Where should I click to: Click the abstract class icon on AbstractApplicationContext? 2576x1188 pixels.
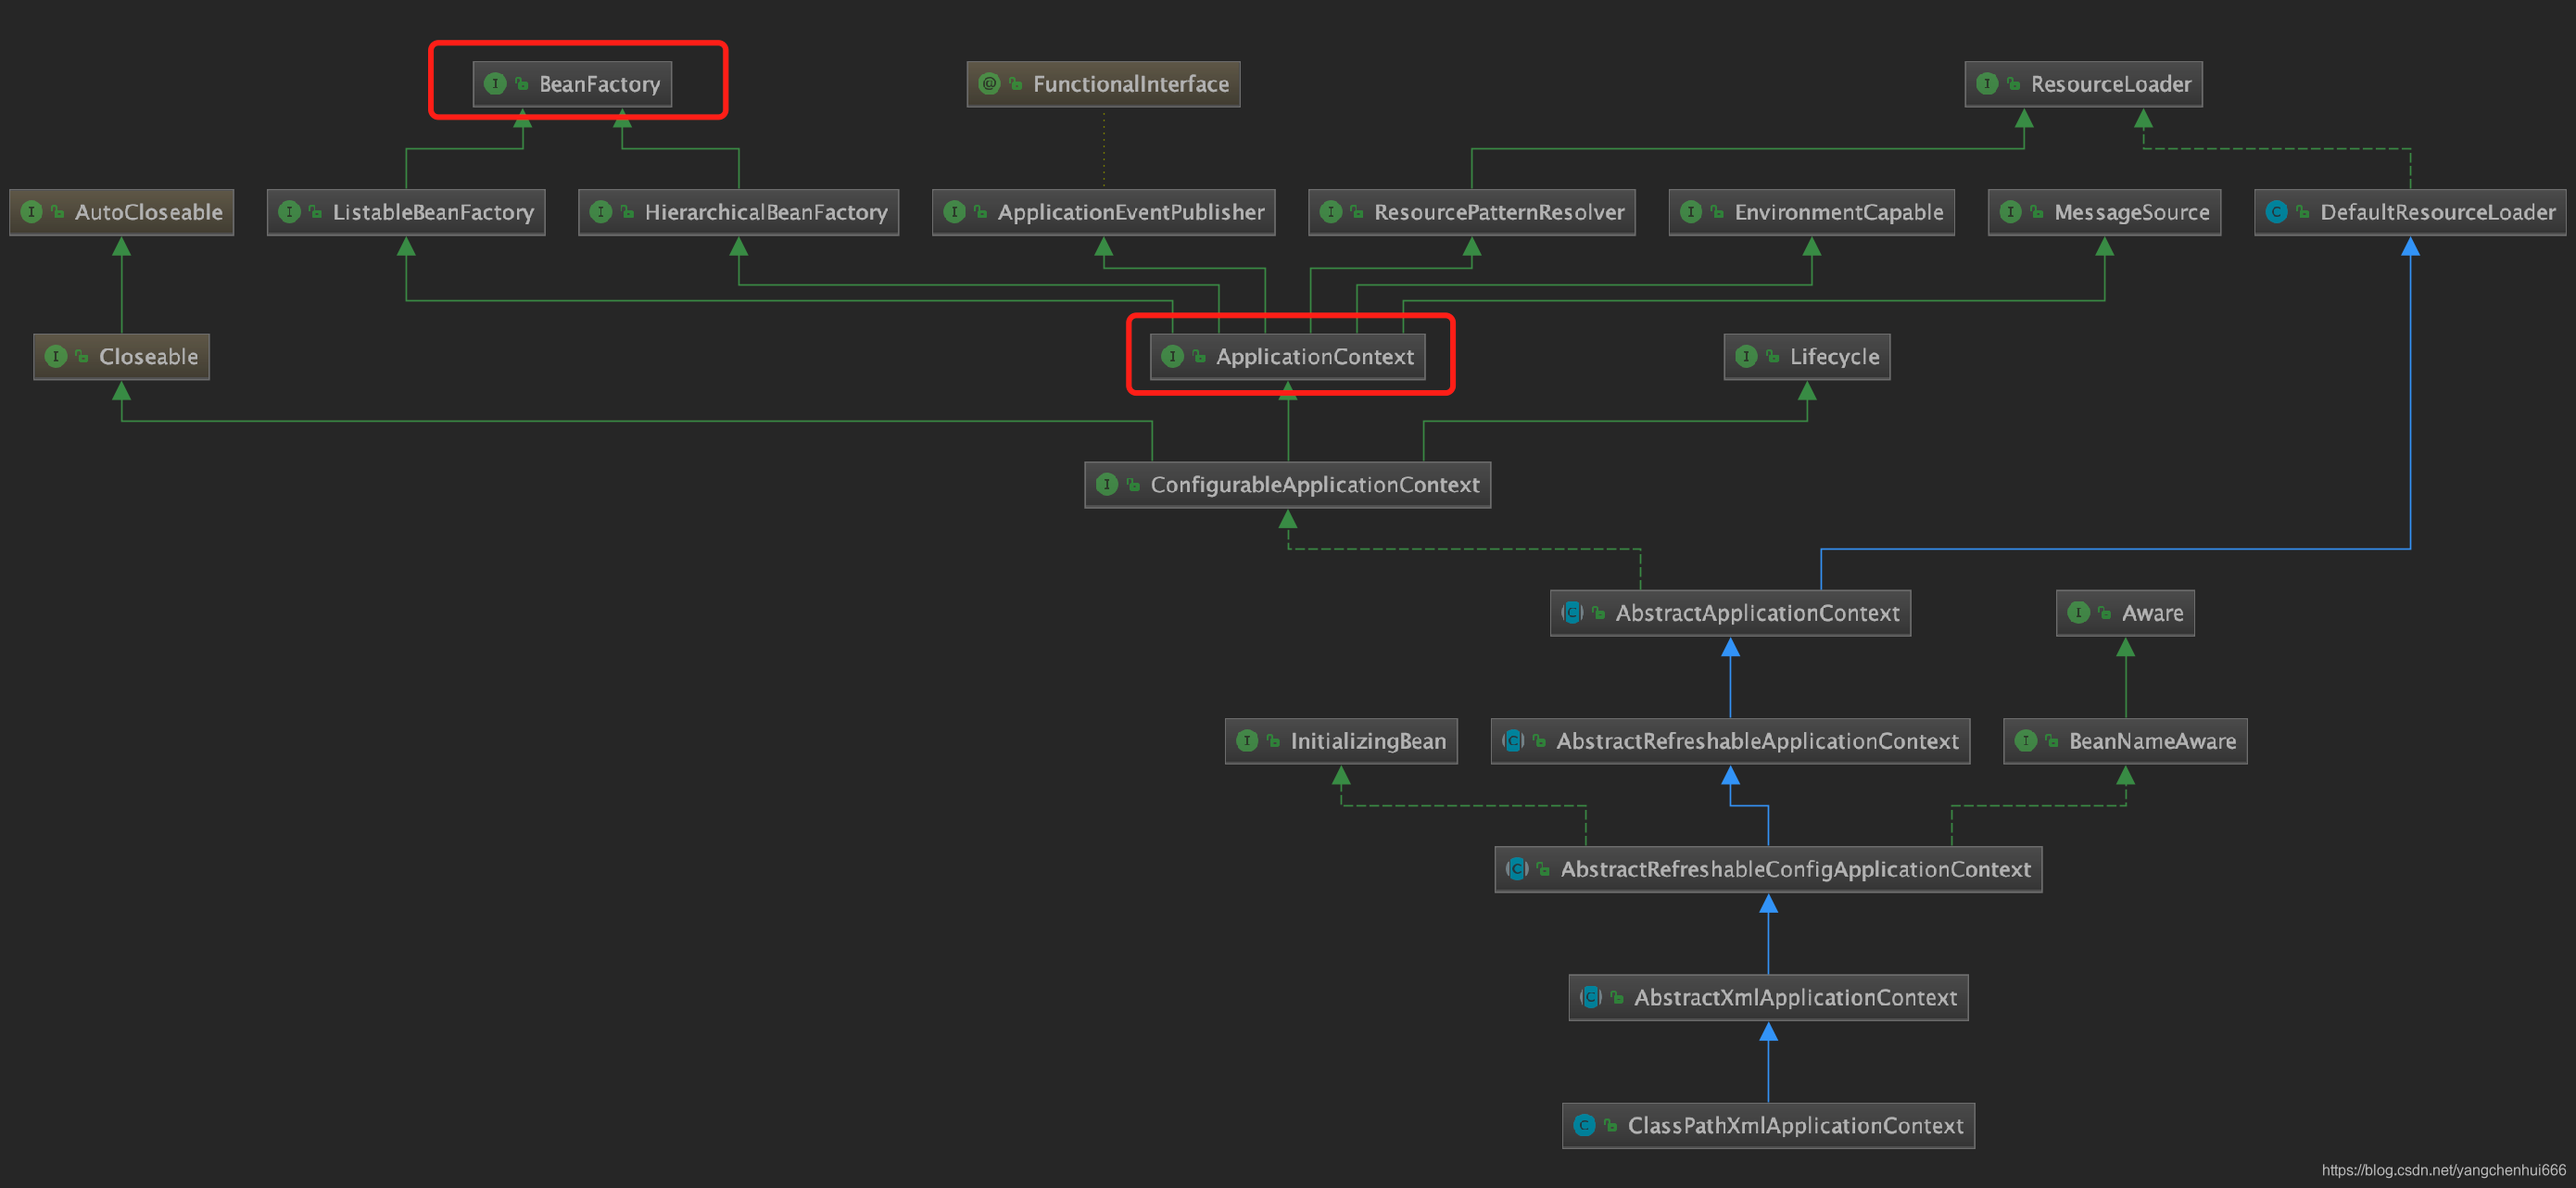(x=1572, y=613)
